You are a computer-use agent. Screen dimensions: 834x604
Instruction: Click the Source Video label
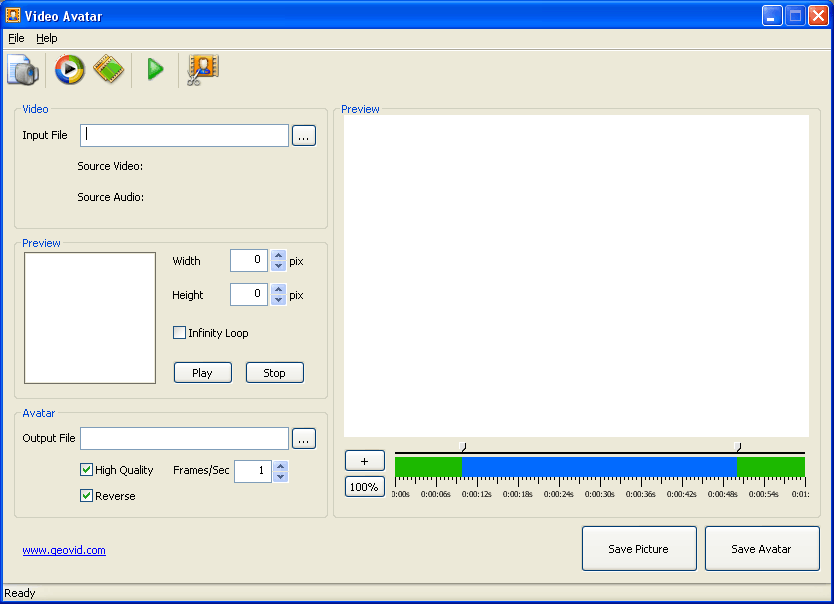pos(110,166)
